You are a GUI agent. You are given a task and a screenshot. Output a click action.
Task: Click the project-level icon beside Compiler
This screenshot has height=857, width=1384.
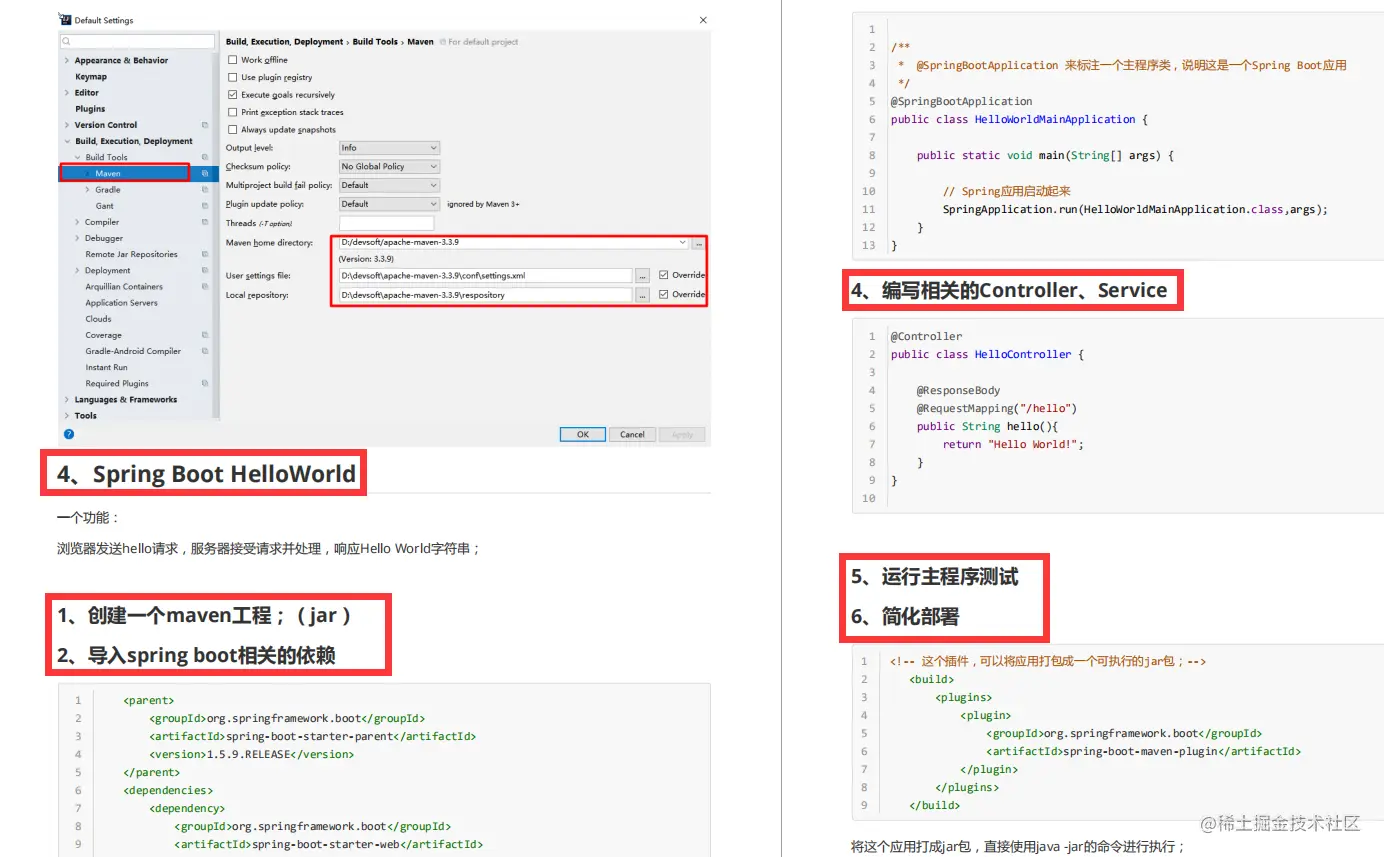tap(205, 222)
